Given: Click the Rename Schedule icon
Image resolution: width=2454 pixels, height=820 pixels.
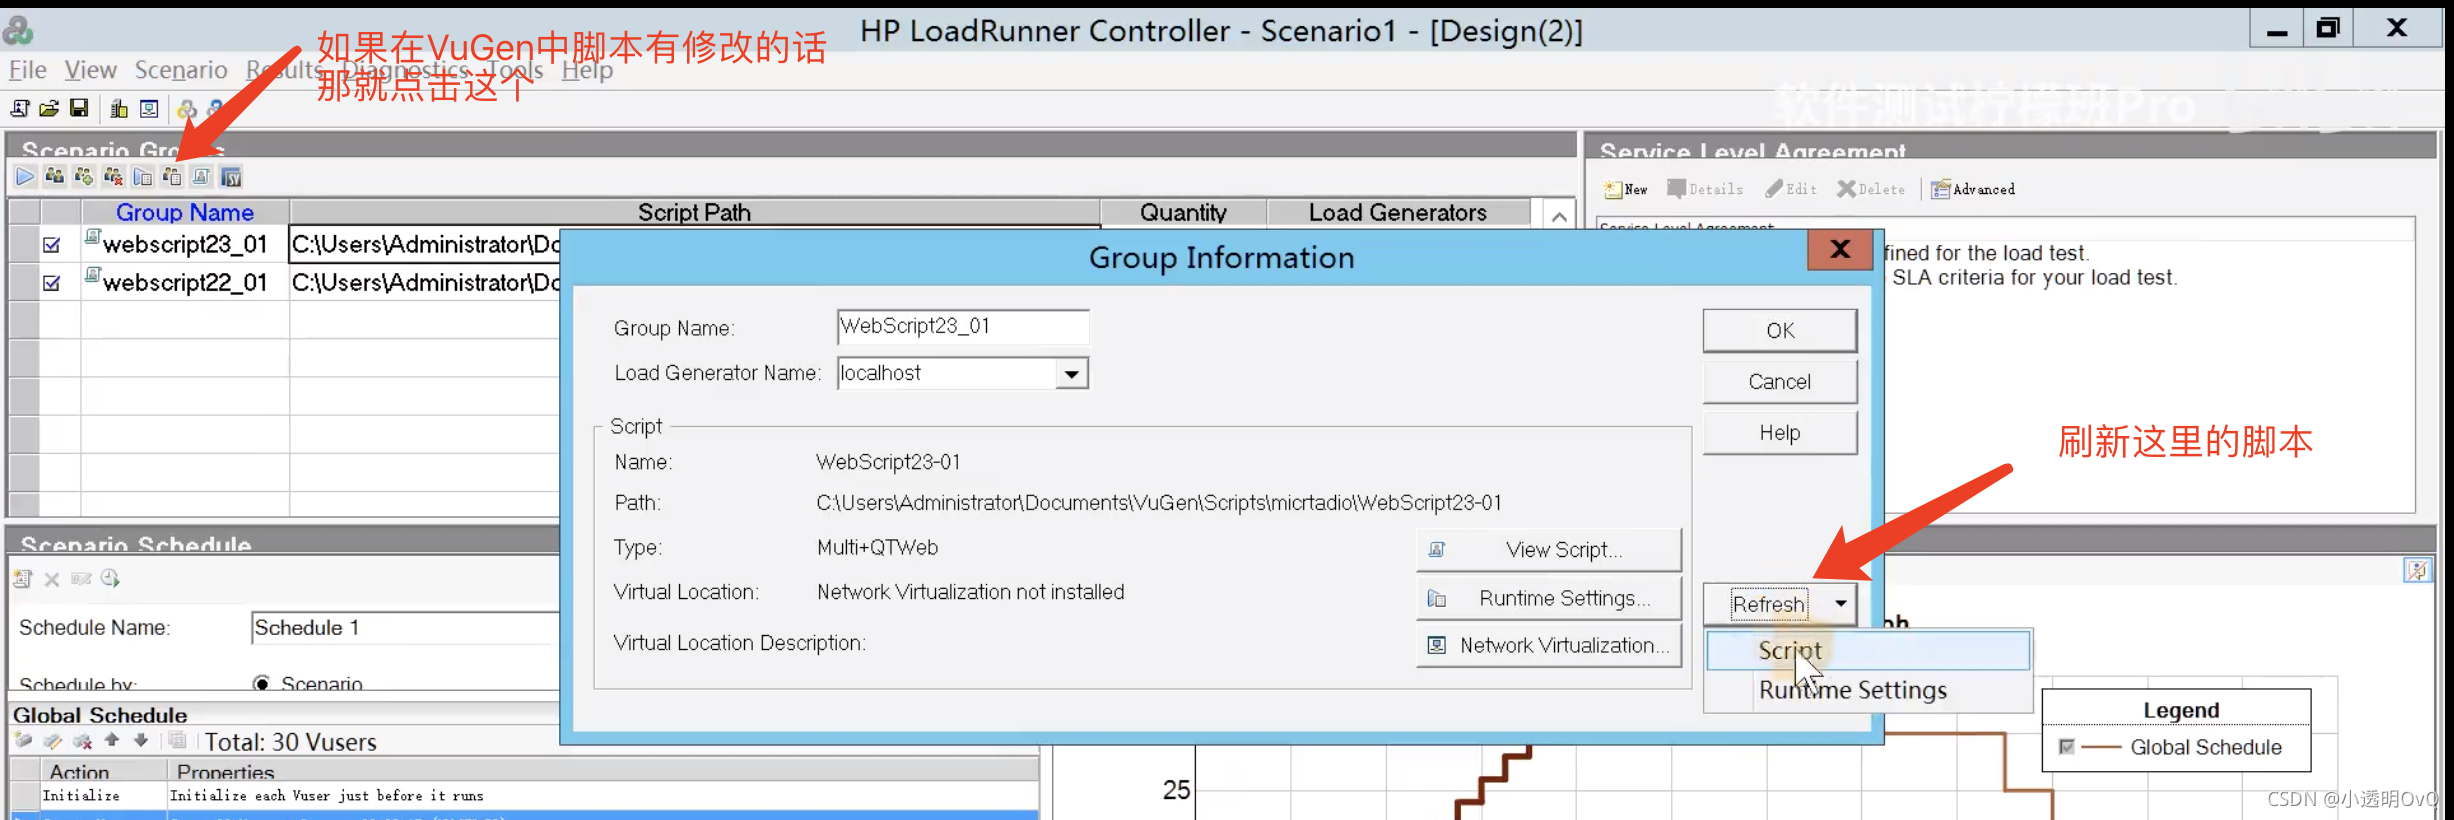Looking at the screenshot, I should (x=81, y=579).
